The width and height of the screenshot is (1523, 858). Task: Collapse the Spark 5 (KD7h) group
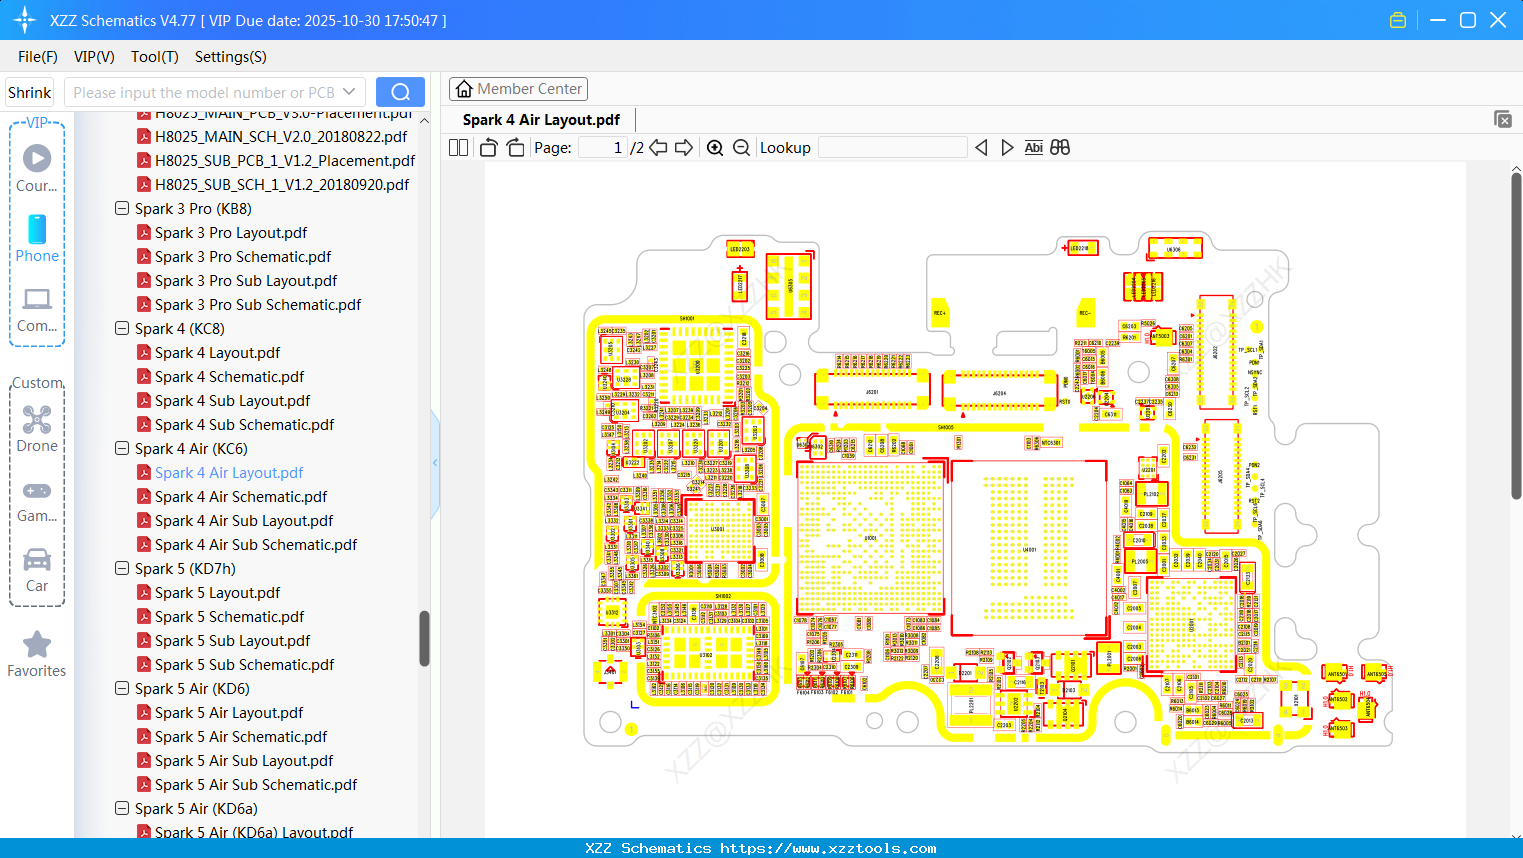(x=121, y=568)
